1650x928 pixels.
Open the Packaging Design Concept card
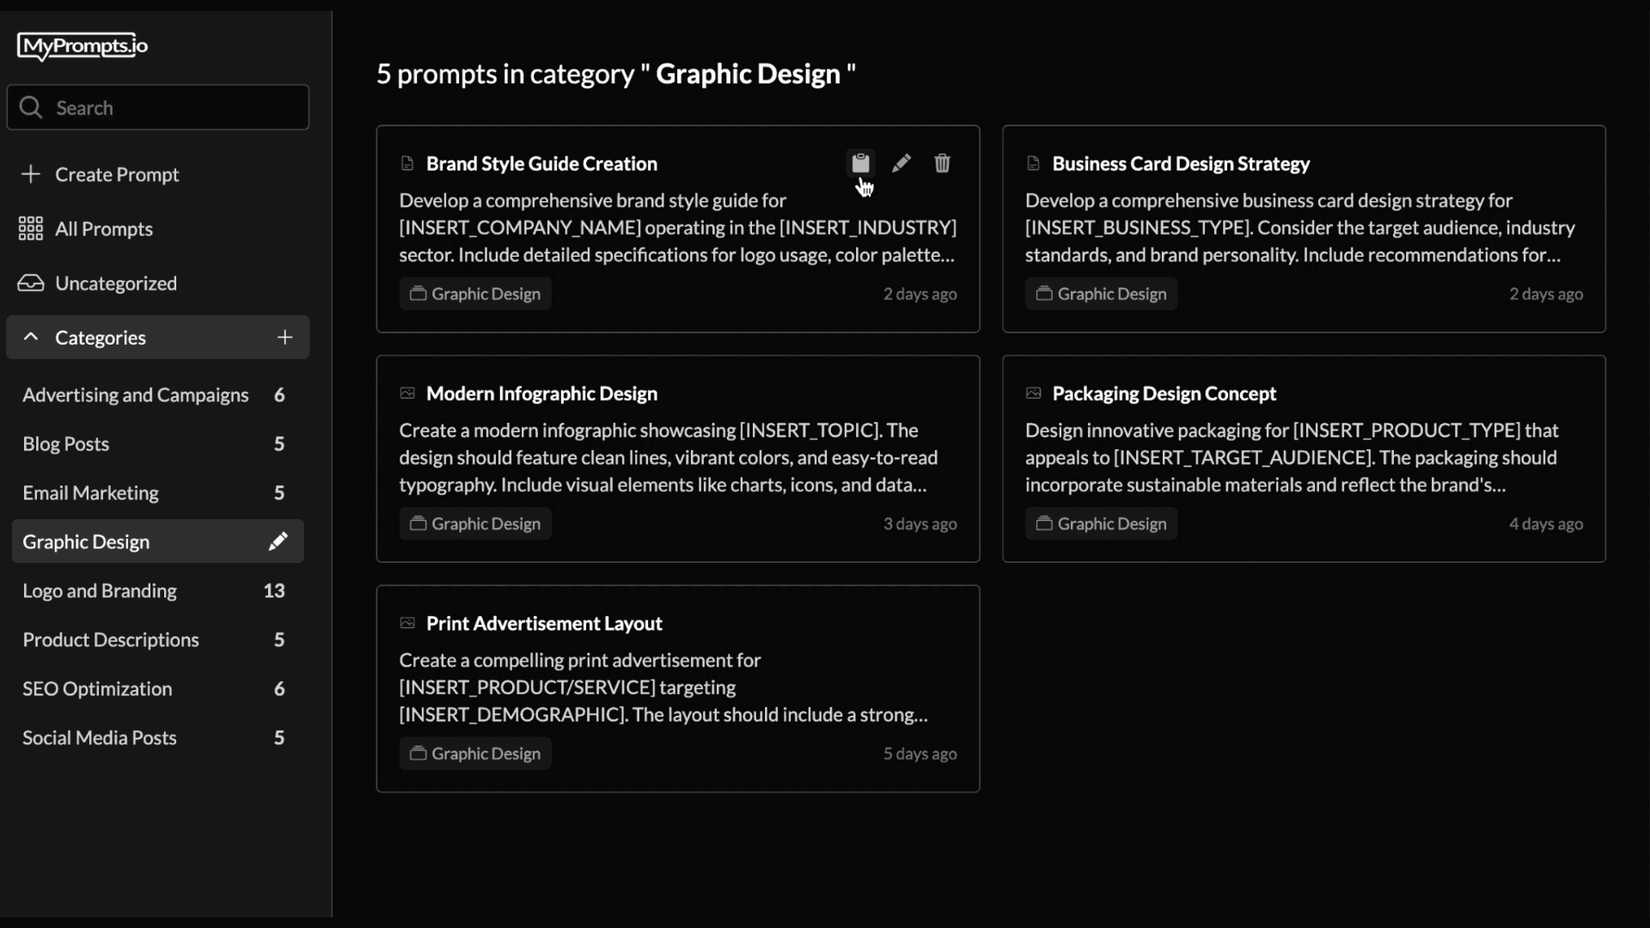[1164, 393]
